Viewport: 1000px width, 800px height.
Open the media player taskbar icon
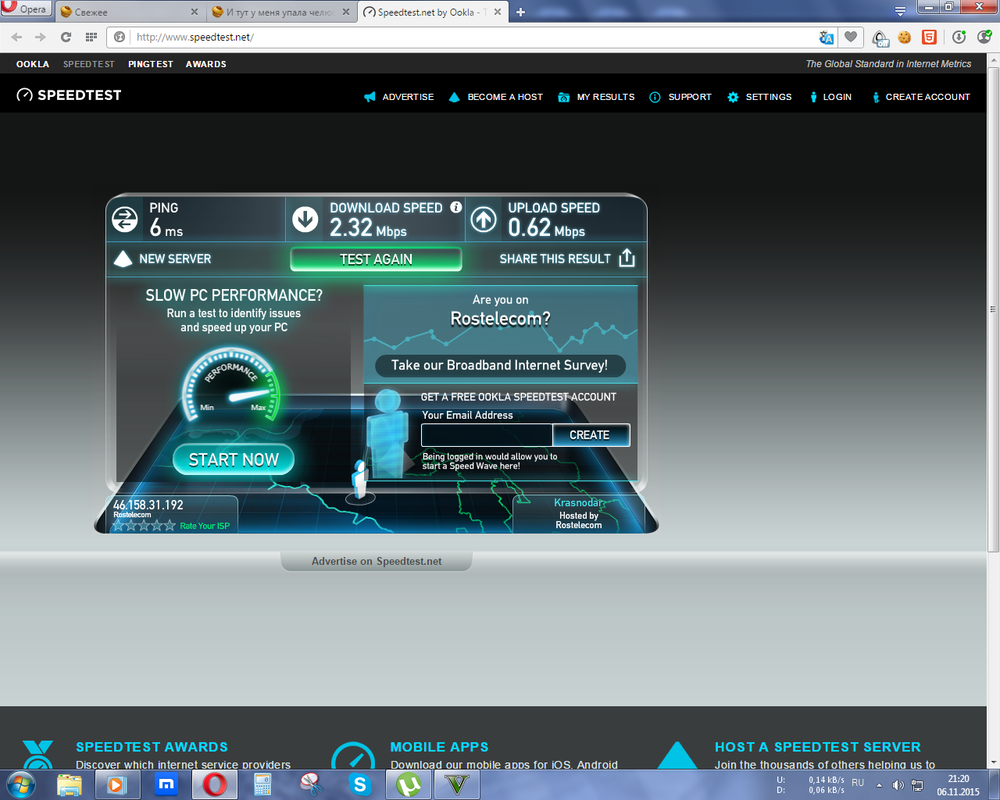click(117, 785)
